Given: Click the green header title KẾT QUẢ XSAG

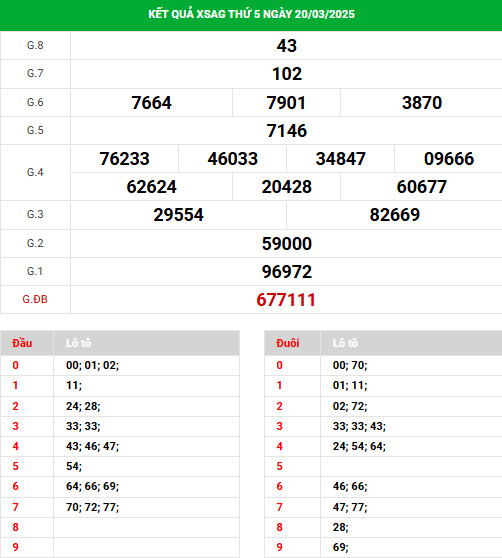Looking at the screenshot, I should pyautogui.click(x=251, y=14).
